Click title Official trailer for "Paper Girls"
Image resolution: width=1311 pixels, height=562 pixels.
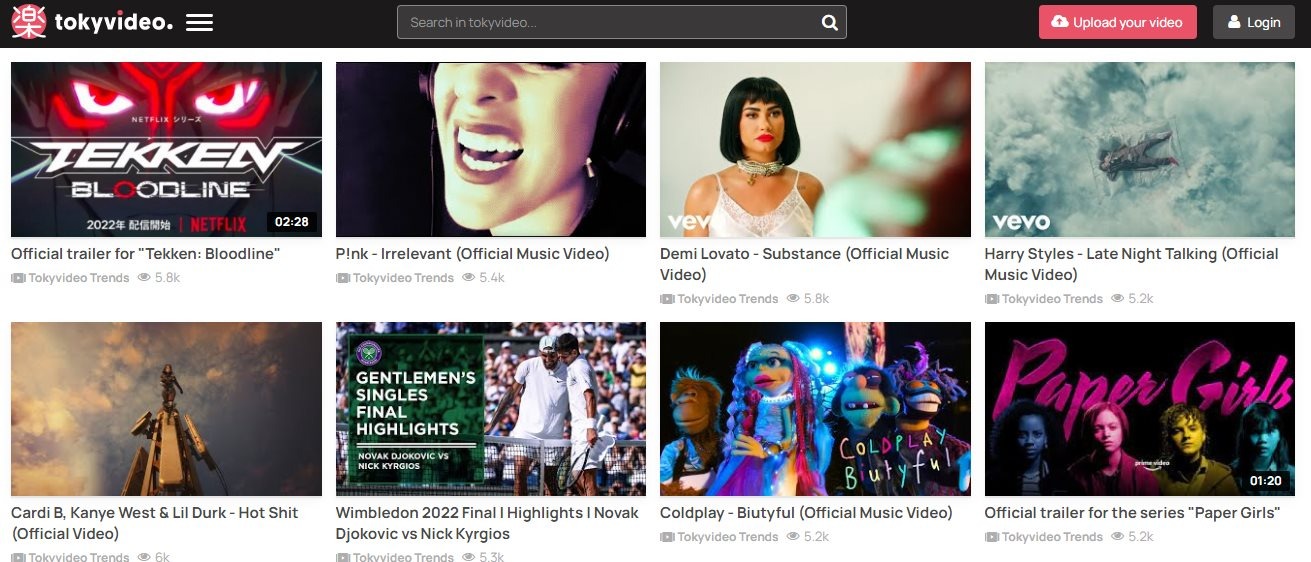1132,513
